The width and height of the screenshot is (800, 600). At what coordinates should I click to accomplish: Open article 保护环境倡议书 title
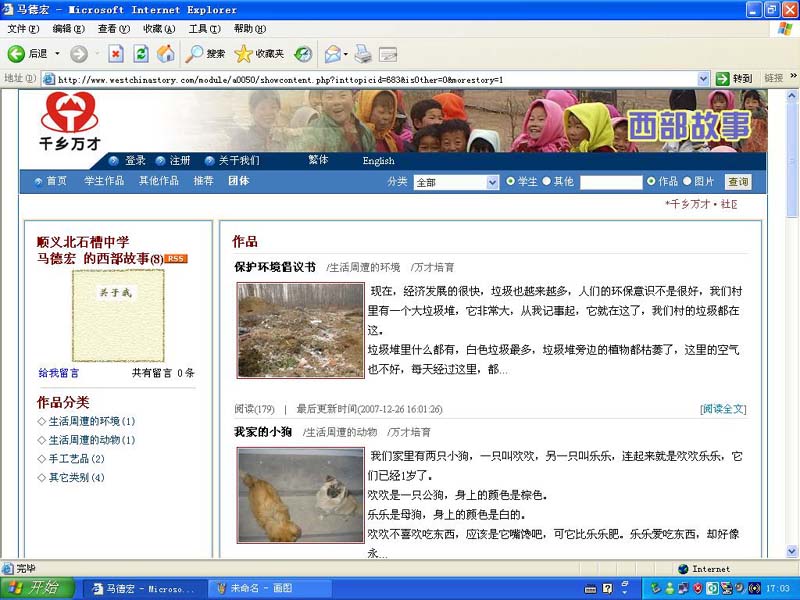274,267
